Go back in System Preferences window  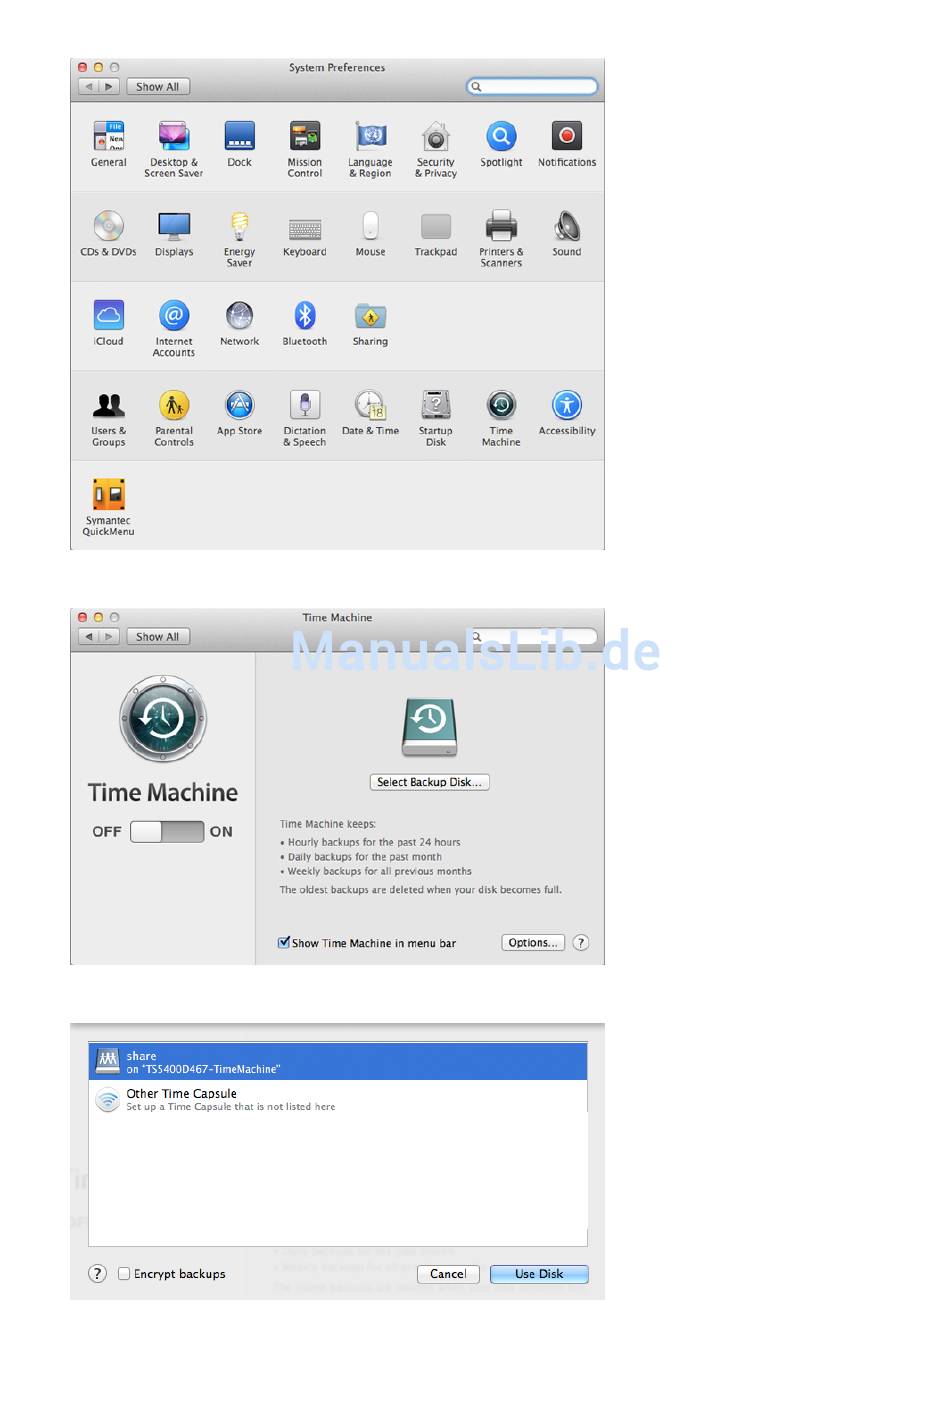coord(89,87)
